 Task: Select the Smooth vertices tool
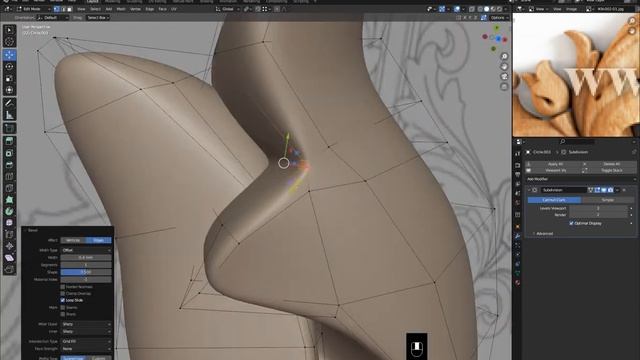click(9, 223)
